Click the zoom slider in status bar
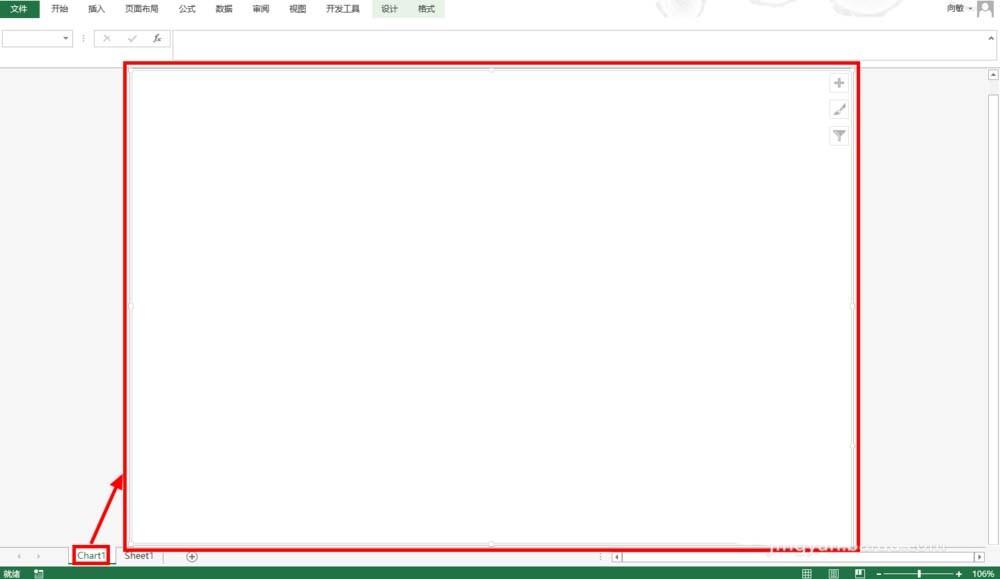The image size is (1000, 579). tap(918, 573)
